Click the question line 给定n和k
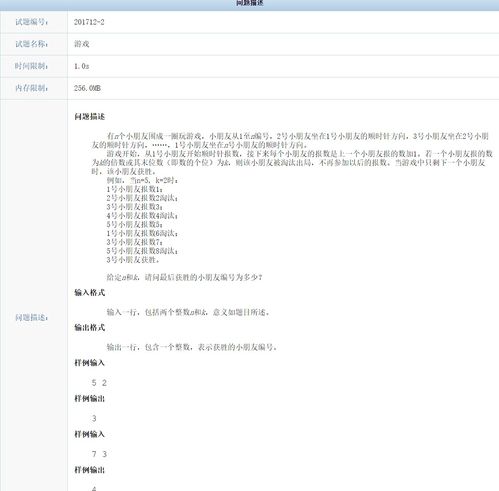 point(184,277)
